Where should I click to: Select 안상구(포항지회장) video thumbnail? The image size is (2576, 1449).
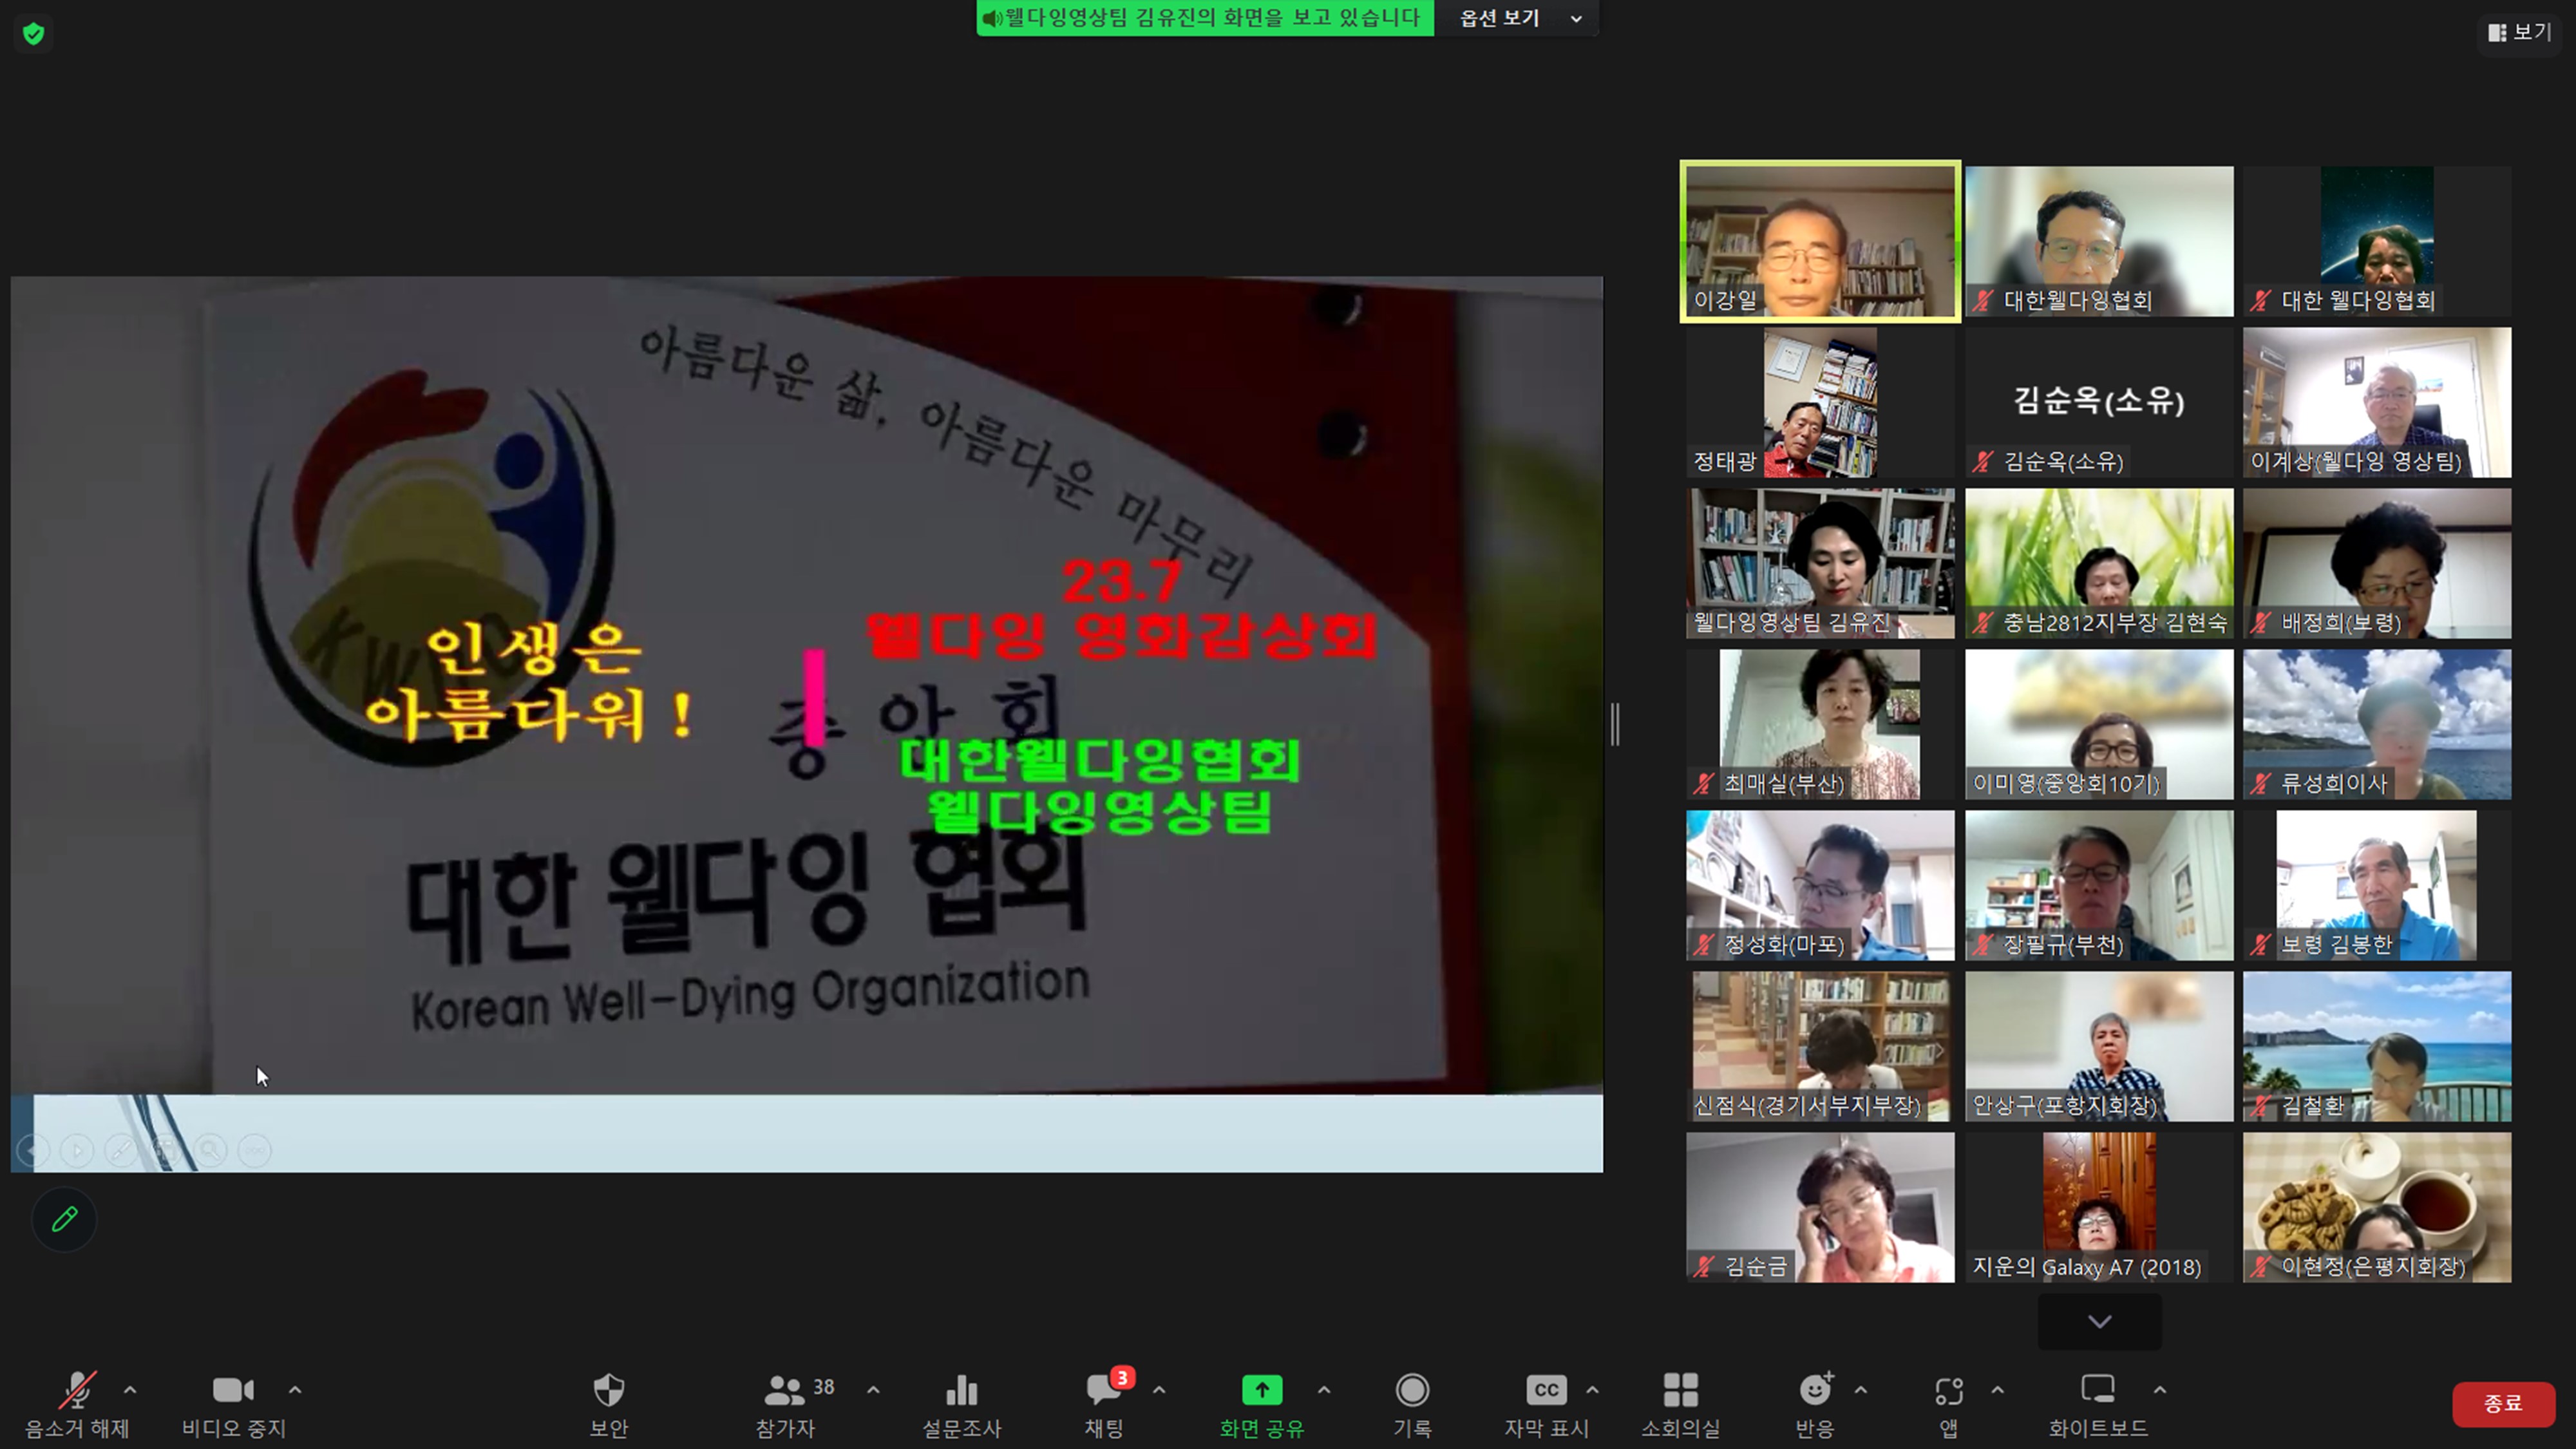pyautogui.click(x=2099, y=1046)
